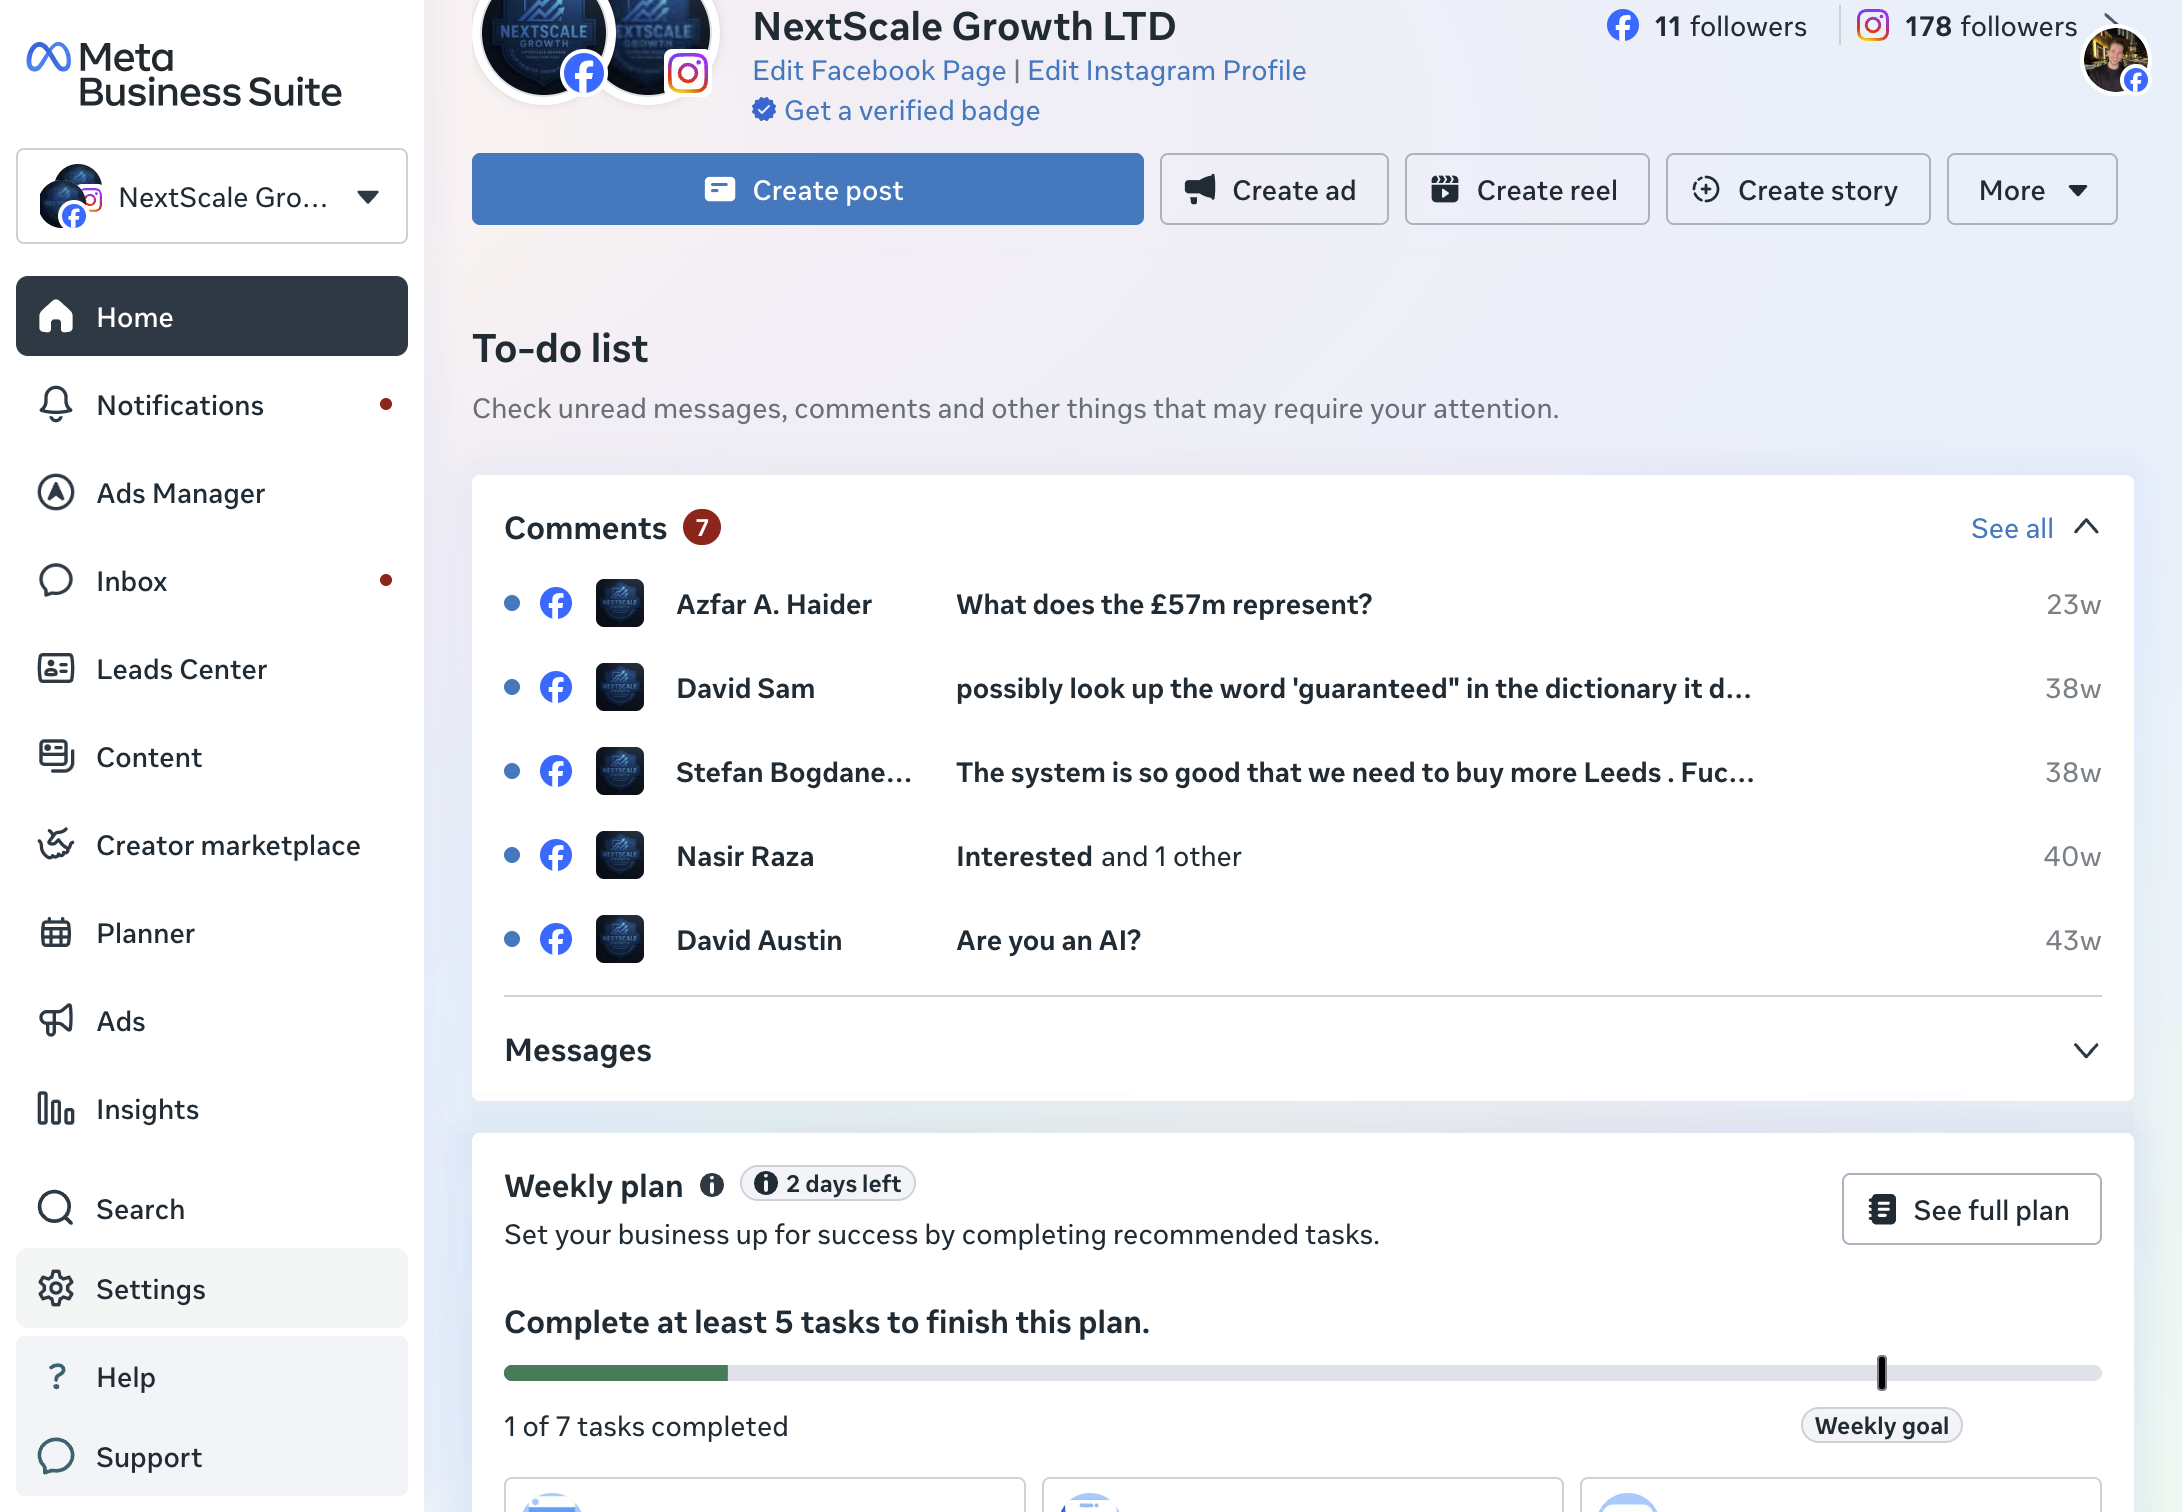Open David Sam 'guaranteed' comment
The height and width of the screenshot is (1512, 2182).
[1303, 688]
